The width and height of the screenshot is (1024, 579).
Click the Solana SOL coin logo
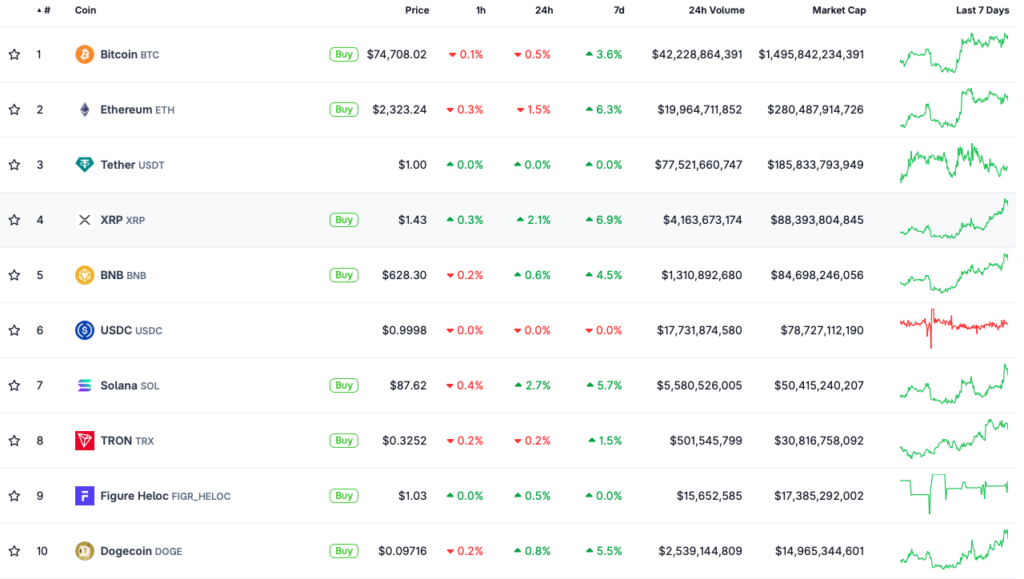coord(85,385)
